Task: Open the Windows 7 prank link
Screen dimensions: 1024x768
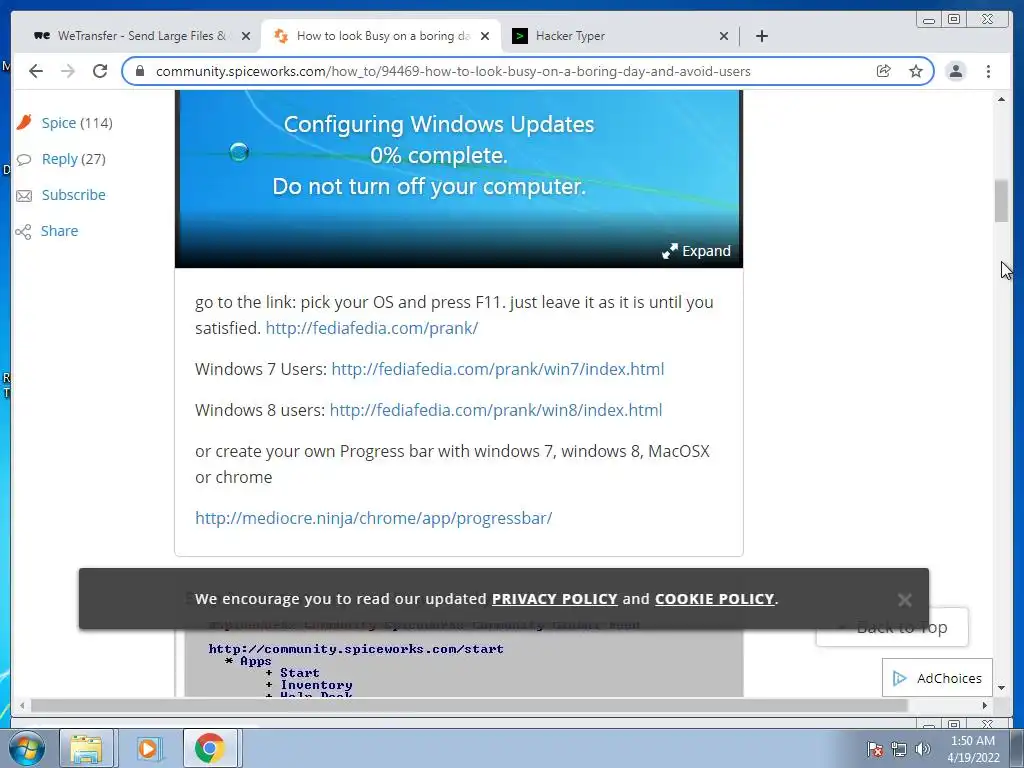Action: click(498, 369)
